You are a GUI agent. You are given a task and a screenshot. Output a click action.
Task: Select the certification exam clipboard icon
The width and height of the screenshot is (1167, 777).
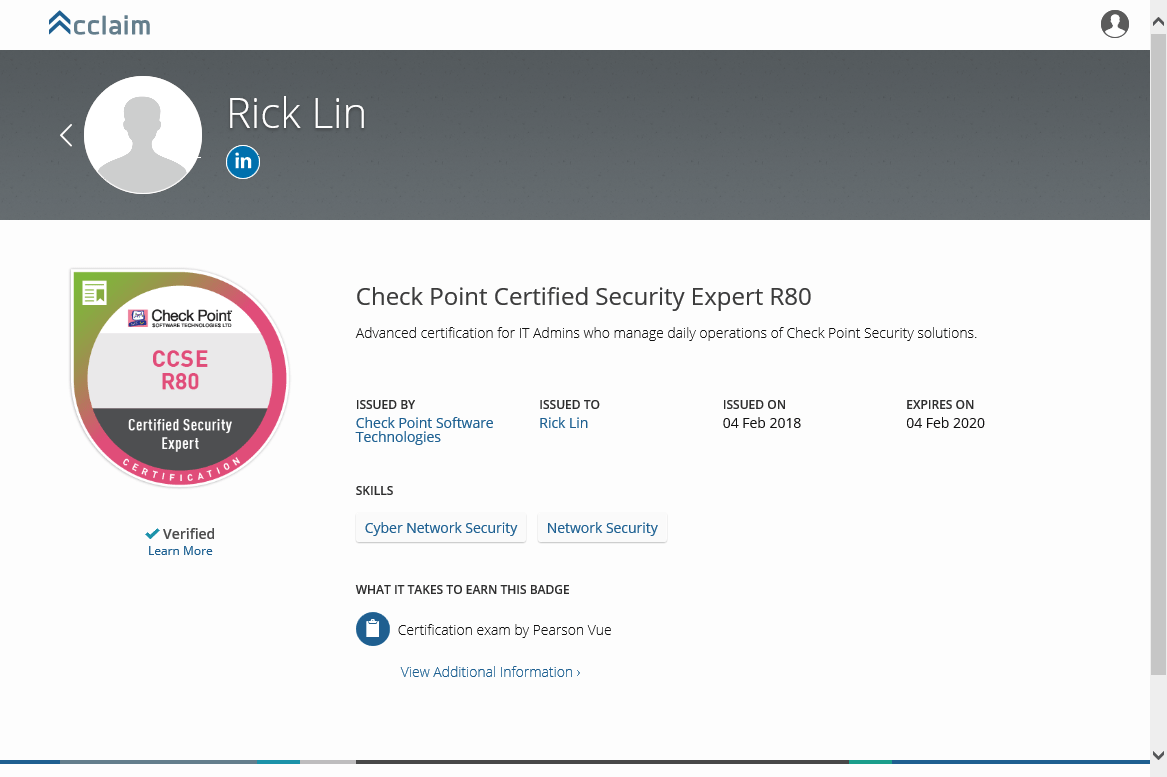click(371, 629)
